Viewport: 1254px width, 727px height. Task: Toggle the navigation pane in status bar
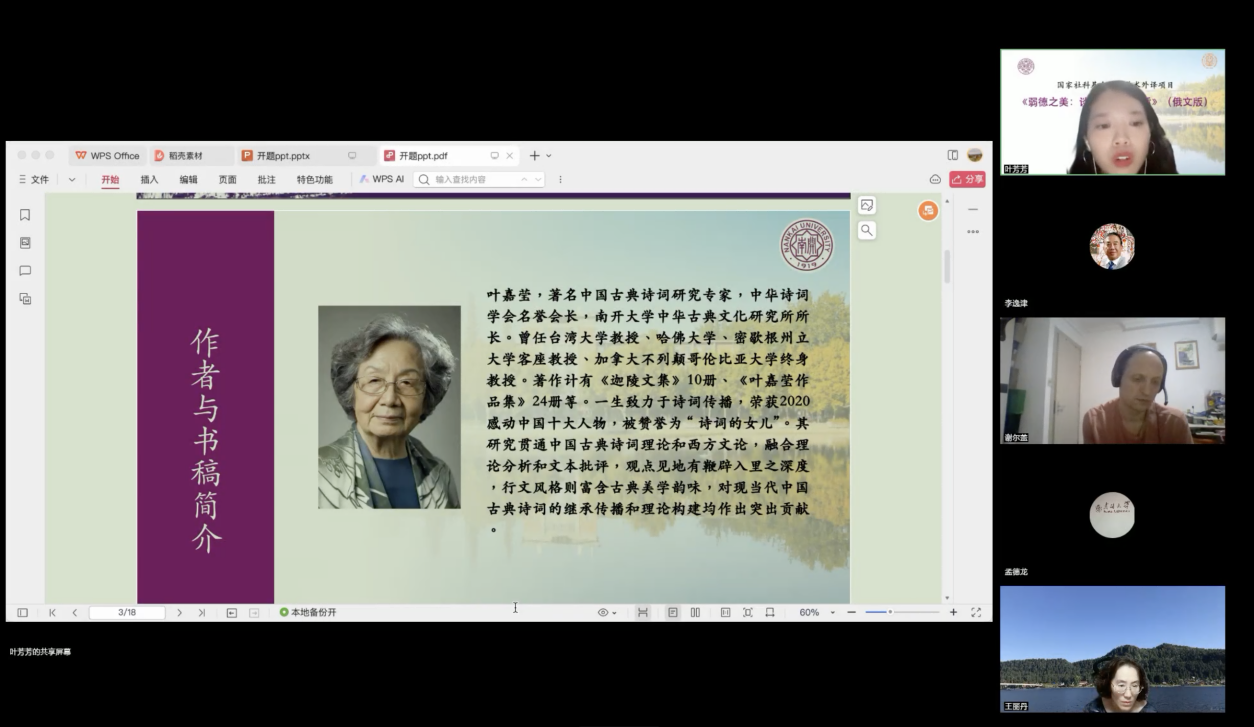(22, 612)
